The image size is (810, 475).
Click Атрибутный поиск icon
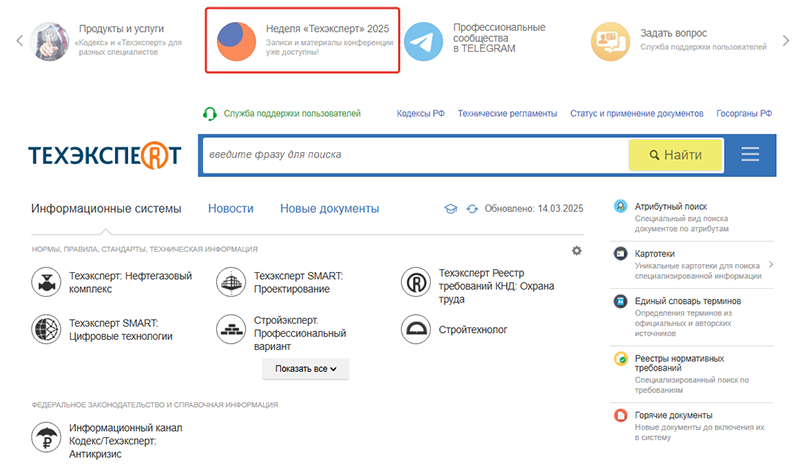620,206
